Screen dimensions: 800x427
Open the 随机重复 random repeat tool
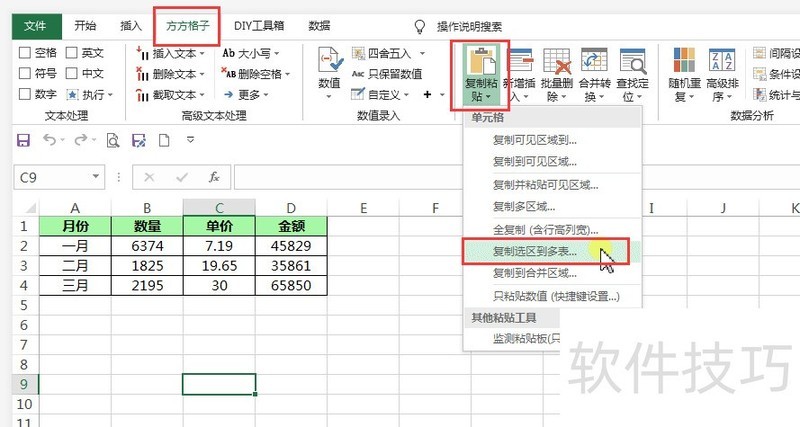pyautogui.click(x=684, y=74)
